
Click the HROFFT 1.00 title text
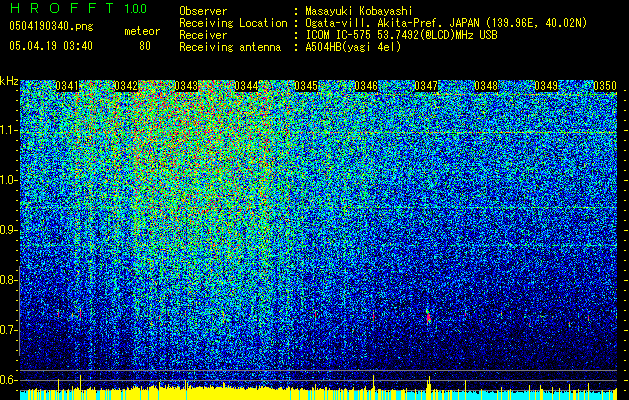point(78,8)
